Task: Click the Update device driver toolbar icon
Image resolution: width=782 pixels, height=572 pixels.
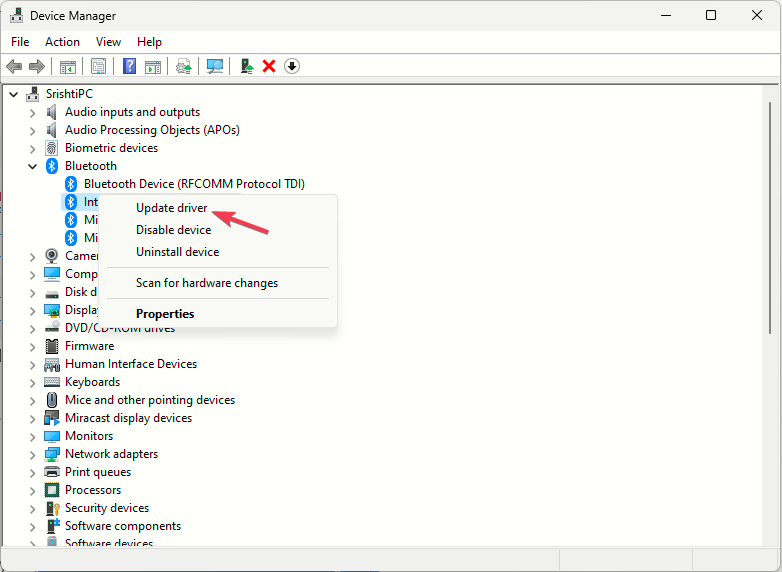Action: (x=184, y=66)
